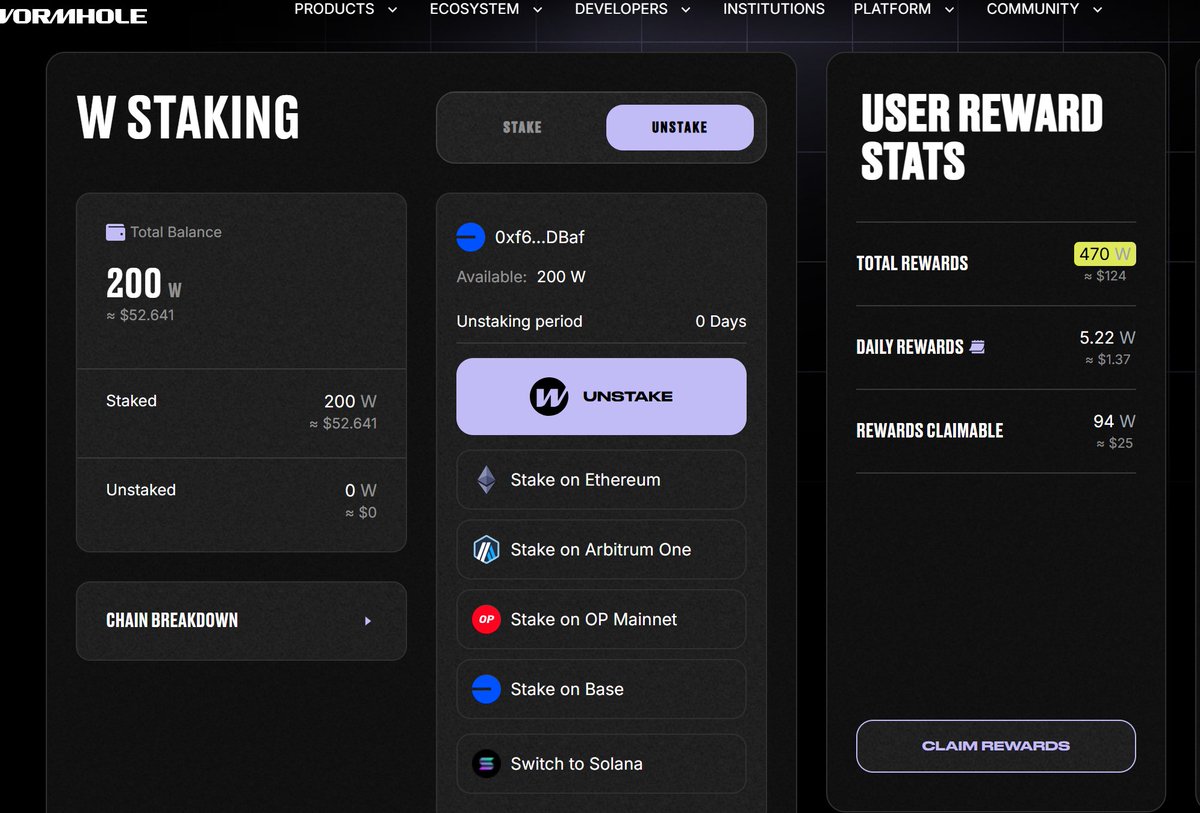
Task: Click the highlighted 470 W total rewards
Action: [1105, 254]
